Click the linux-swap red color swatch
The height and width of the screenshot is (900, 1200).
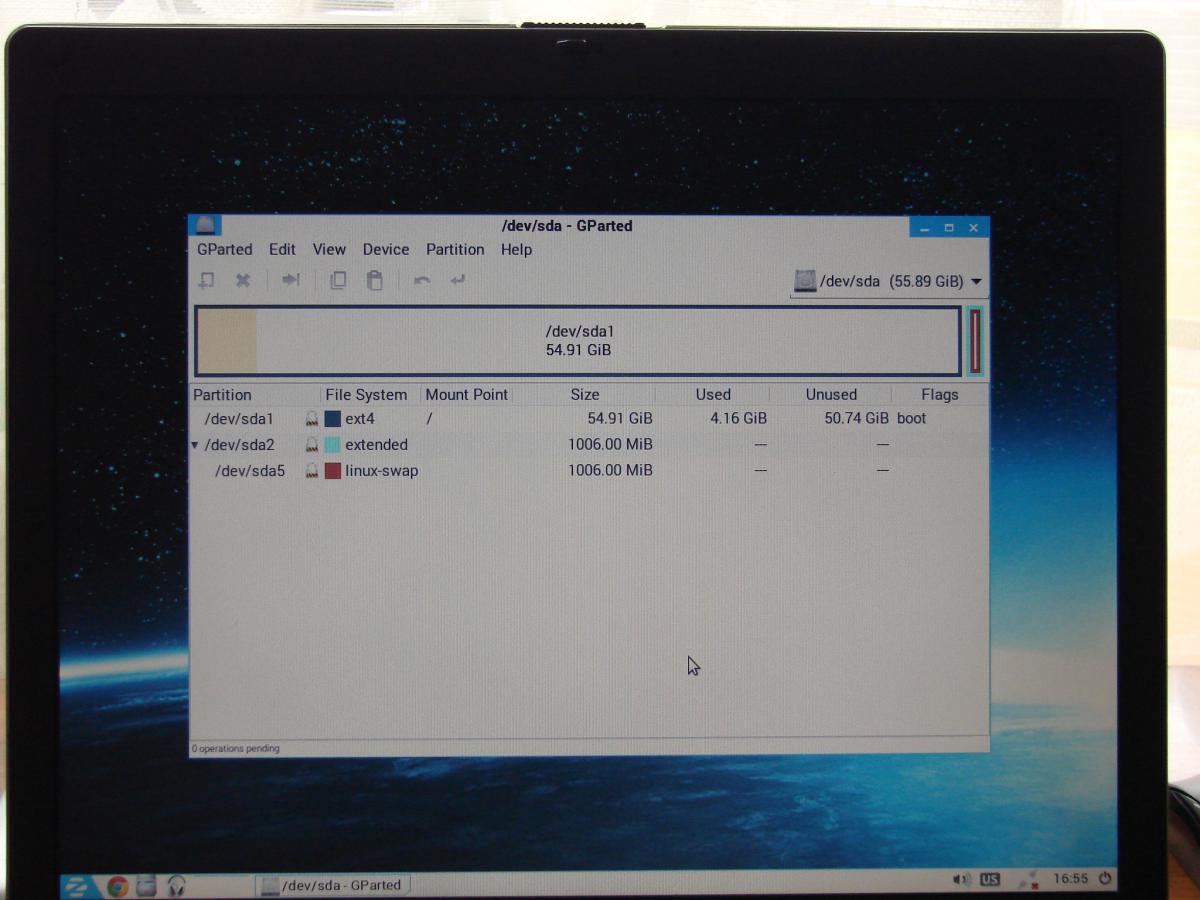point(333,471)
